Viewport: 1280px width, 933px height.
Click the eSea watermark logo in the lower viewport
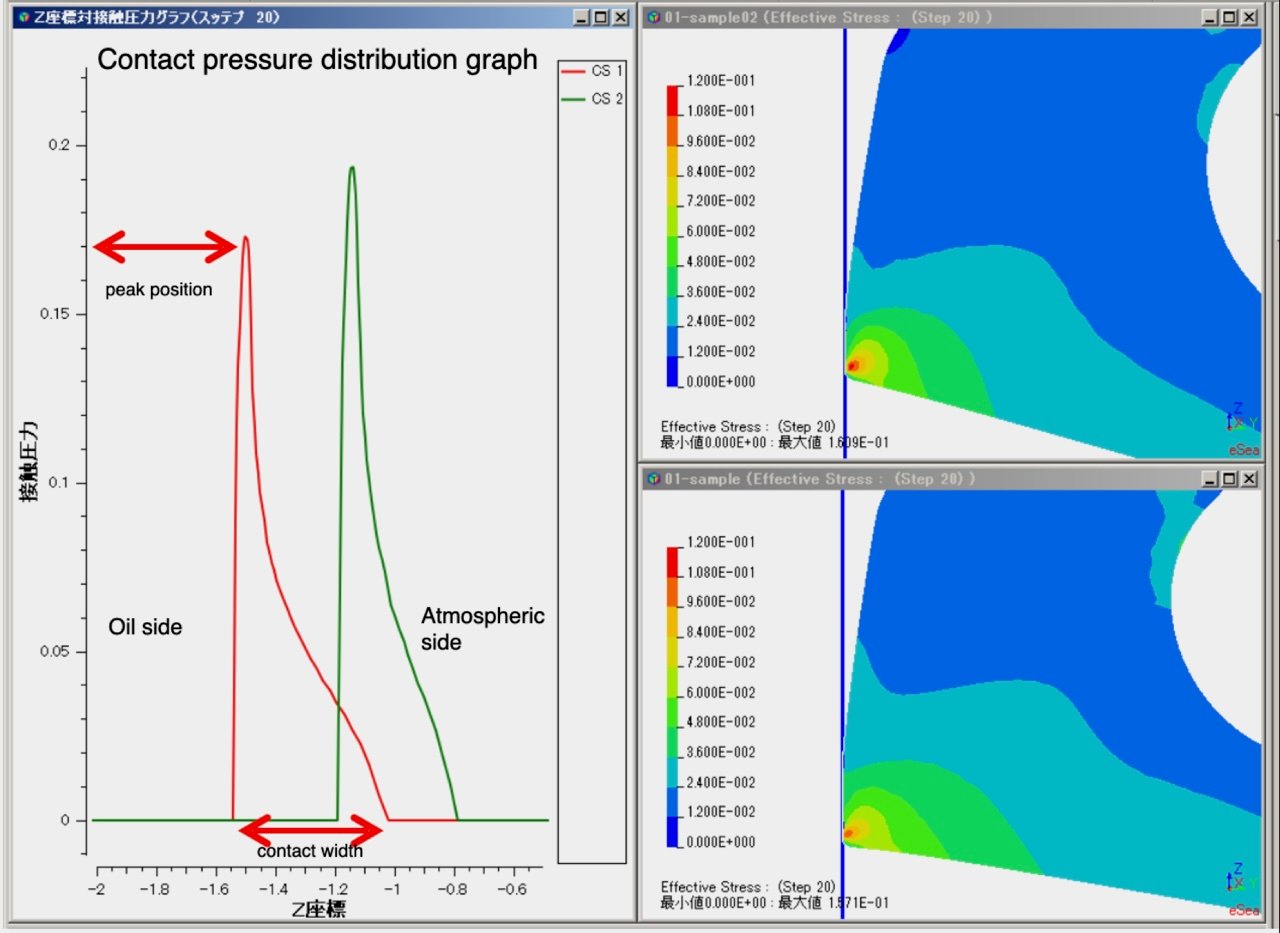pyautogui.click(x=1243, y=911)
